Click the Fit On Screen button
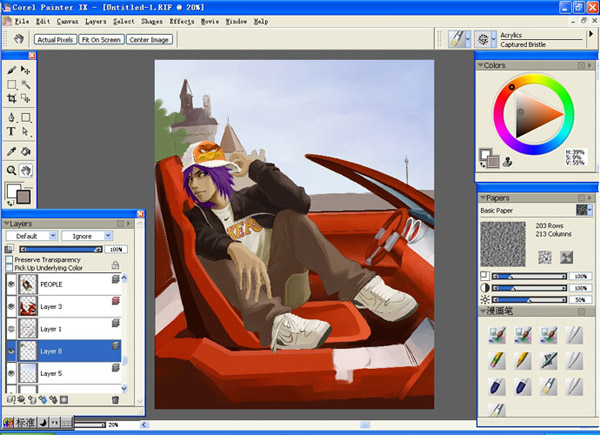The width and height of the screenshot is (600, 435). click(x=101, y=39)
